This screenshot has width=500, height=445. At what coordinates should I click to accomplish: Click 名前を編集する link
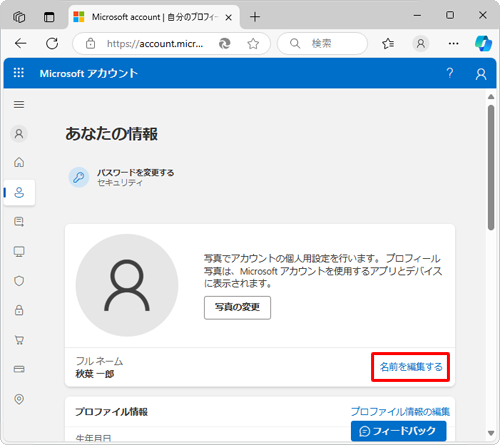pyautogui.click(x=411, y=367)
